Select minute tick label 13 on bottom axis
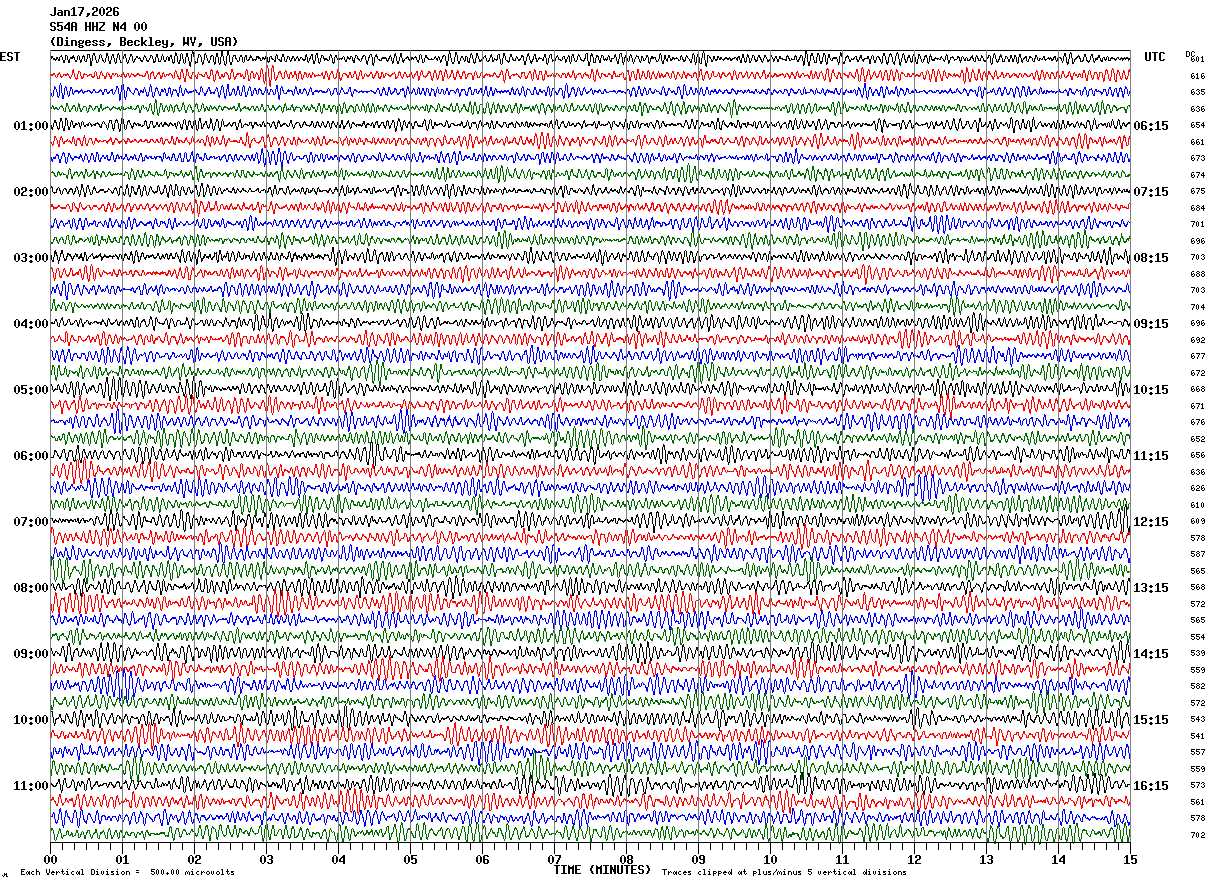Image resolution: width=1210 pixels, height=886 pixels. (x=986, y=859)
